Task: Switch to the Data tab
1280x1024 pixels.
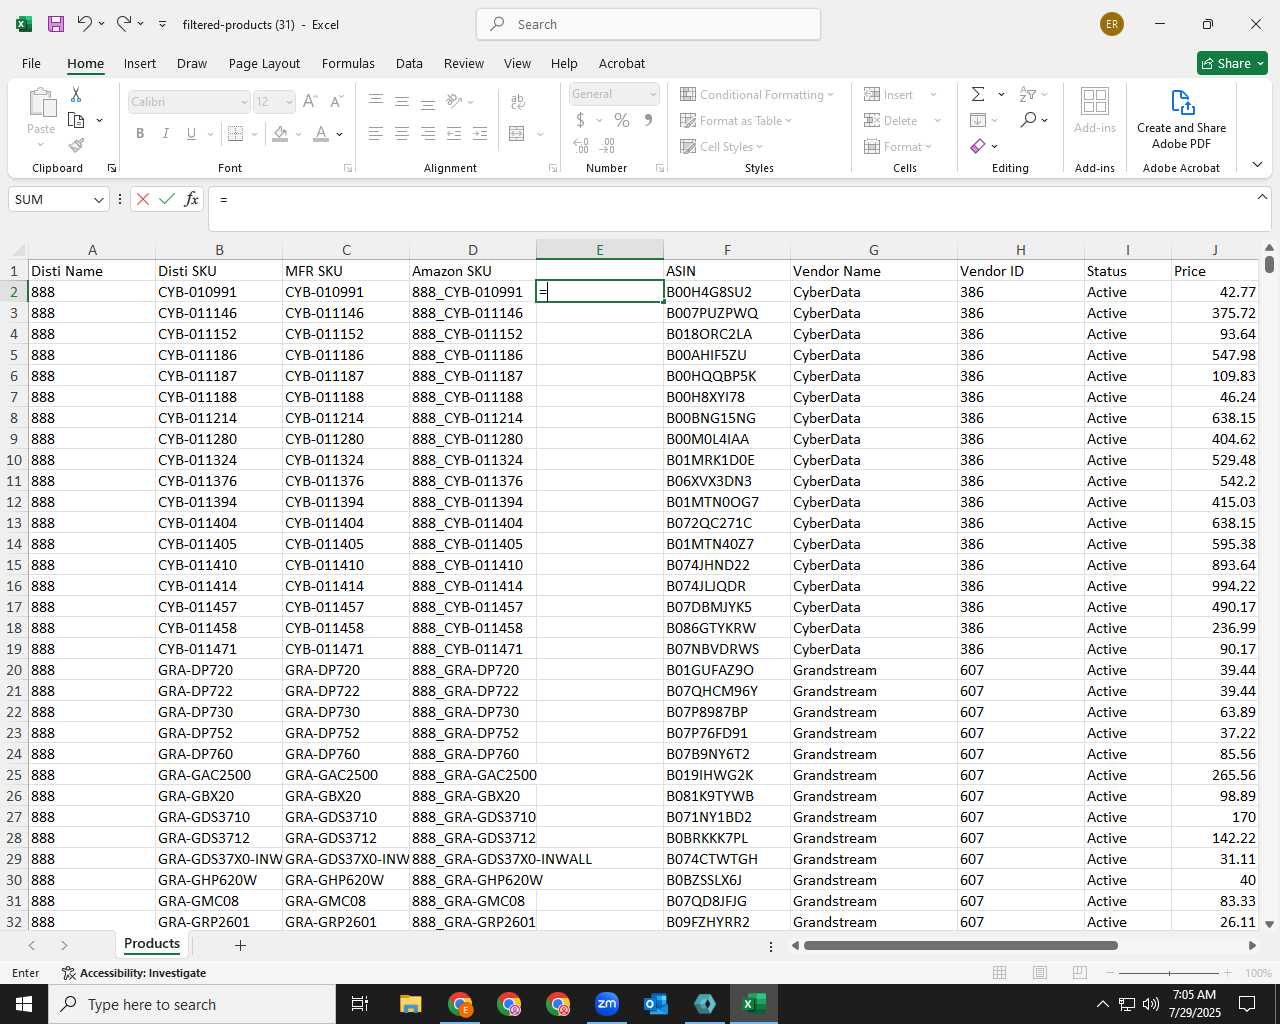Action: [x=409, y=63]
